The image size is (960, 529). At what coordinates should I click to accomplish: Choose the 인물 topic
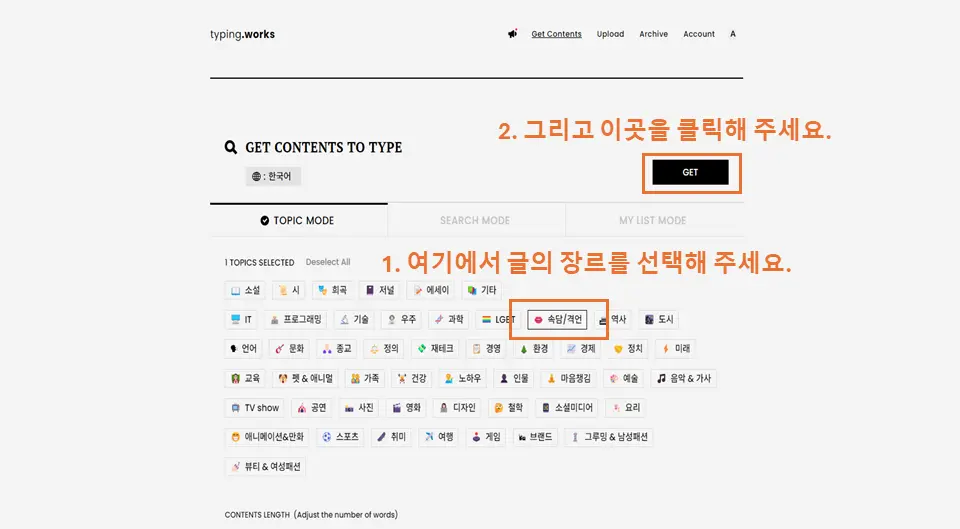click(514, 378)
